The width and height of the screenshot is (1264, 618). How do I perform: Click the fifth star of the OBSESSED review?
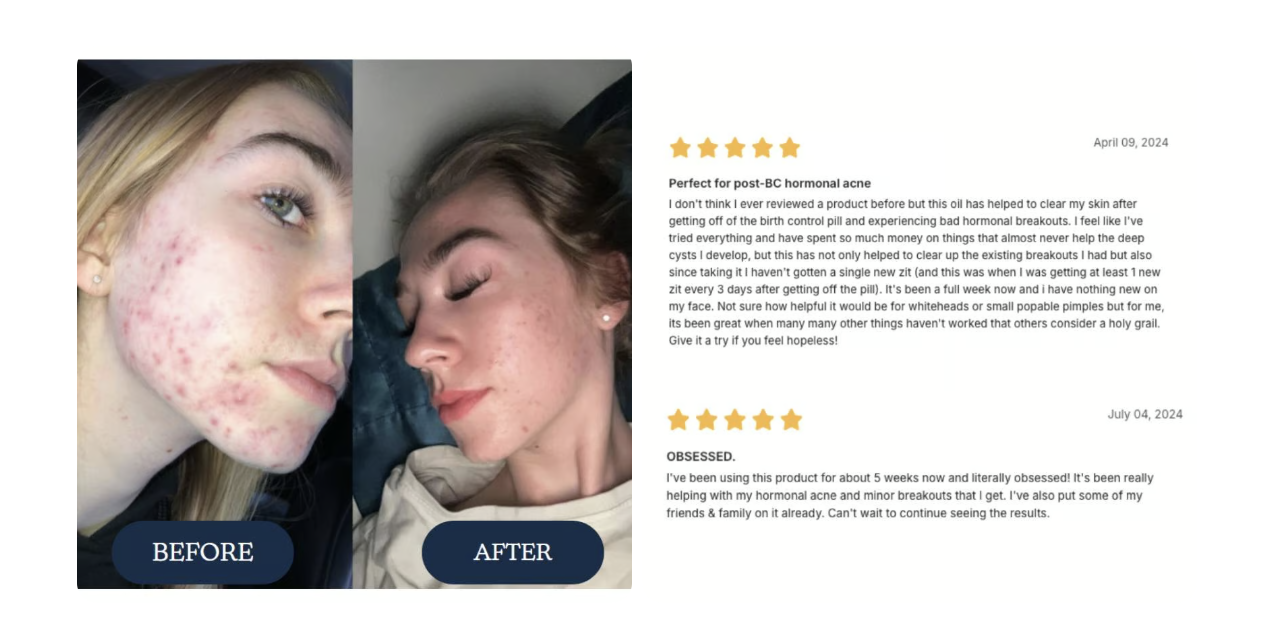click(x=791, y=420)
